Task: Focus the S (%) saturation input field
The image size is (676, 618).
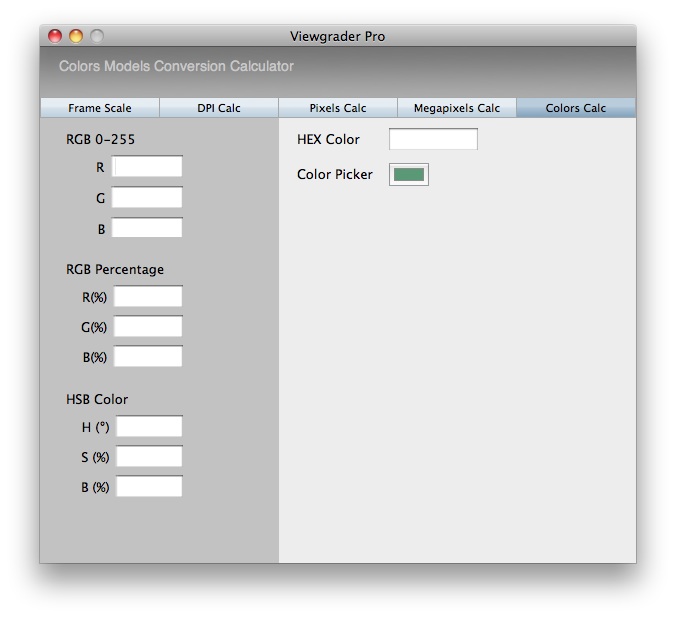Action: (149, 457)
